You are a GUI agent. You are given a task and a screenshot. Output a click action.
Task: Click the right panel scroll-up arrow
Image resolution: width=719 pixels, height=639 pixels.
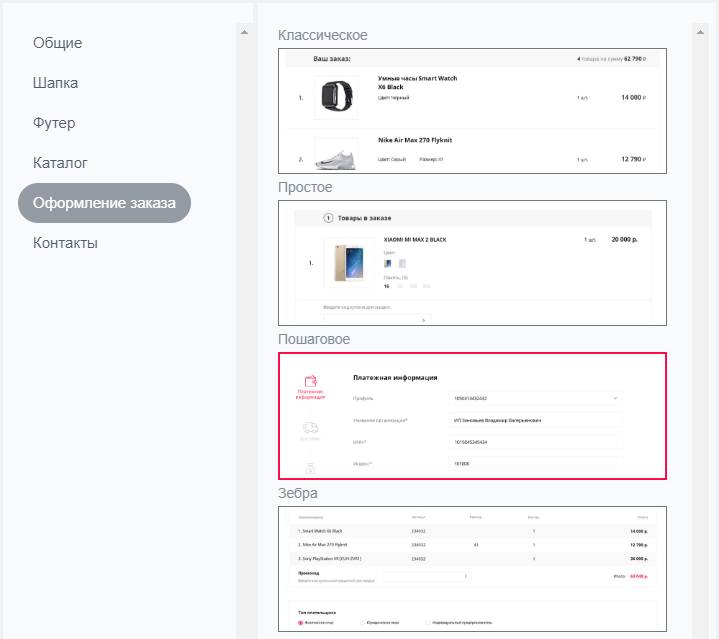coord(700,32)
